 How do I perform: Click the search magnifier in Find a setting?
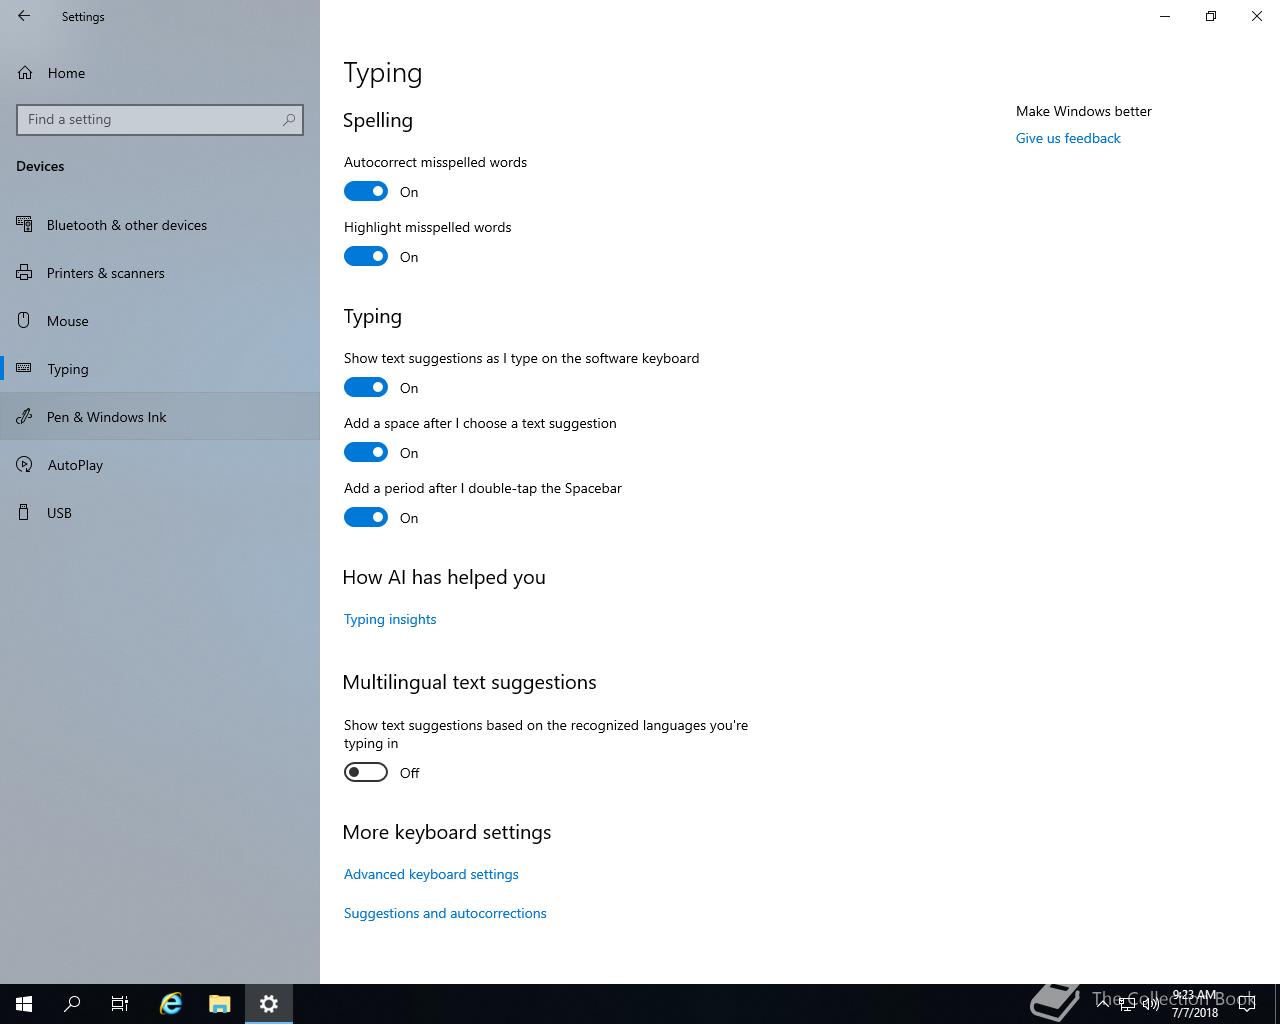click(289, 119)
